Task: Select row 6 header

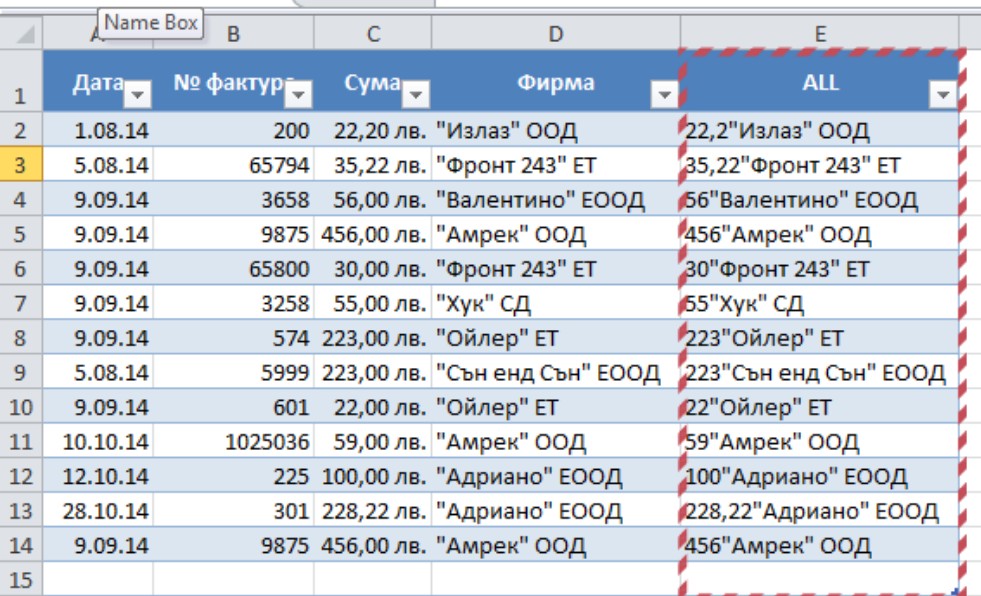Action: [x=21, y=268]
